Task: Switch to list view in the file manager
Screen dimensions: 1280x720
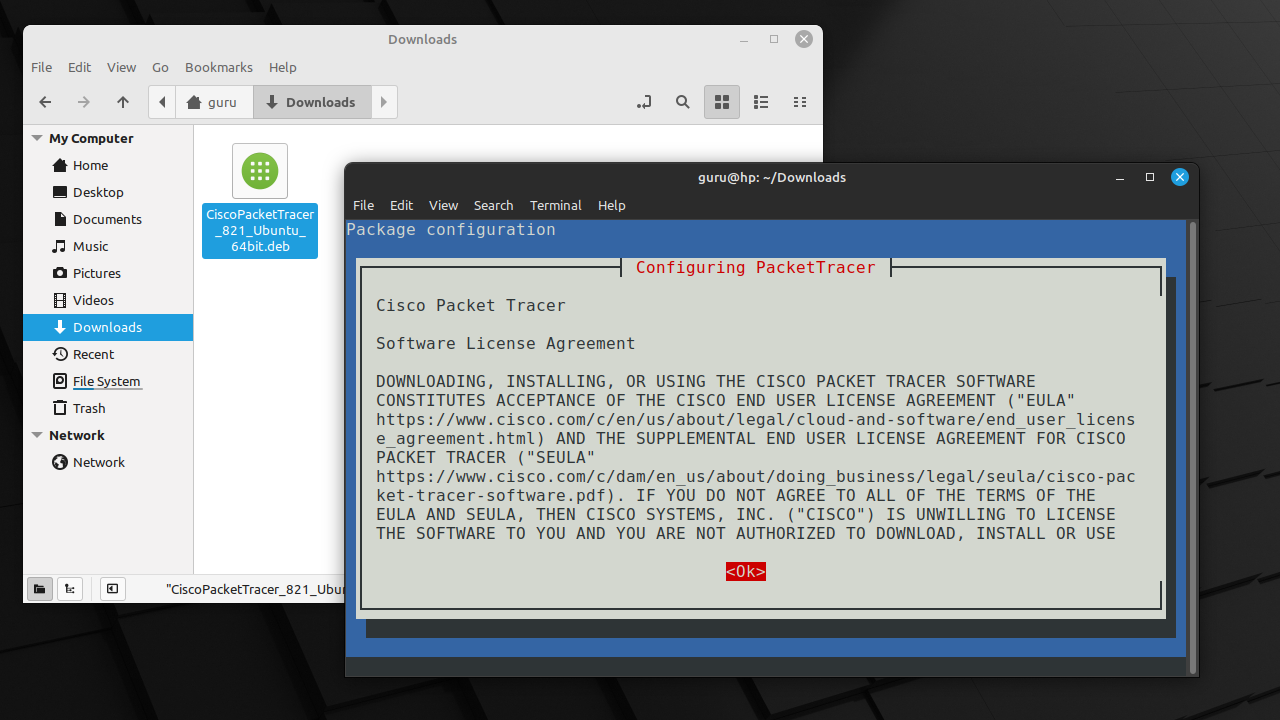Action: coord(761,102)
